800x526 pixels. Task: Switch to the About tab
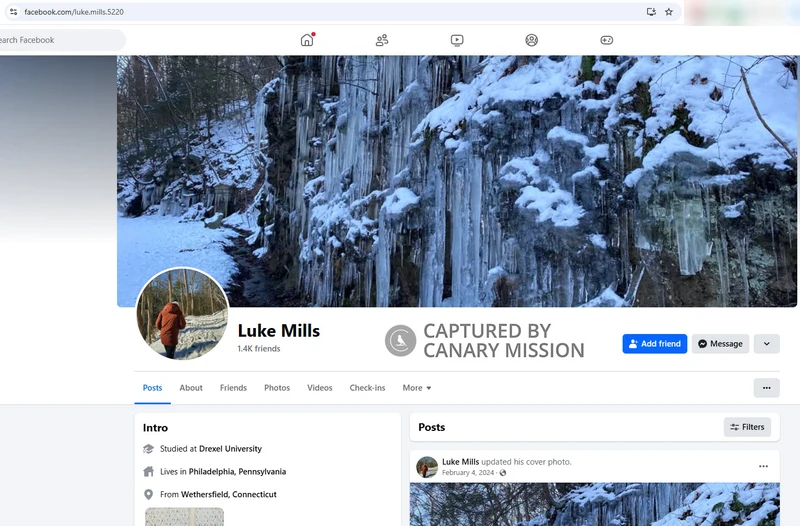pyautogui.click(x=191, y=388)
